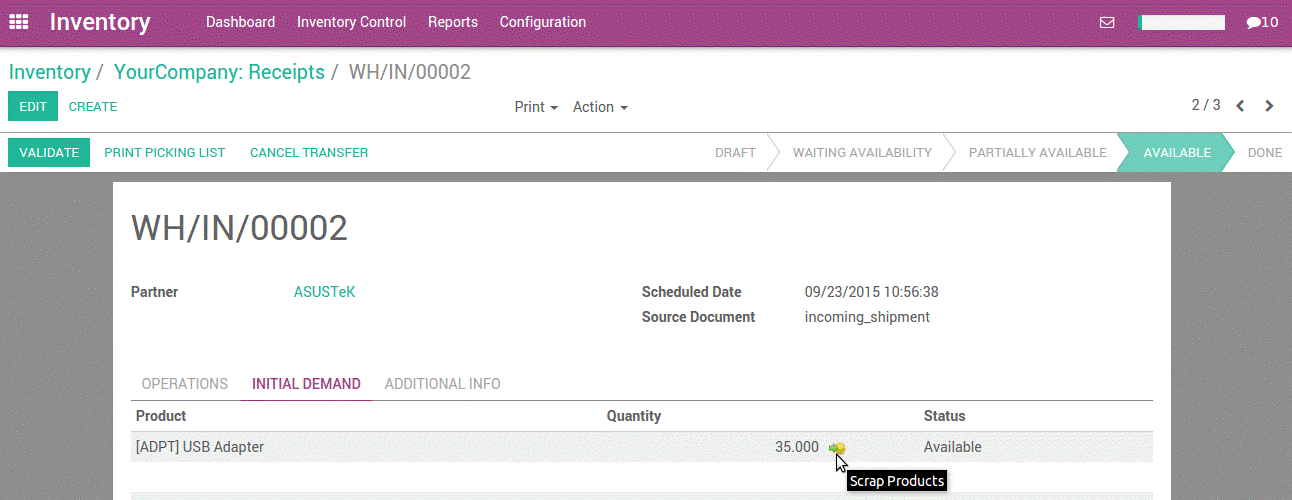Click the Inventory app title
The width and height of the screenshot is (1292, 500).
(x=100, y=22)
